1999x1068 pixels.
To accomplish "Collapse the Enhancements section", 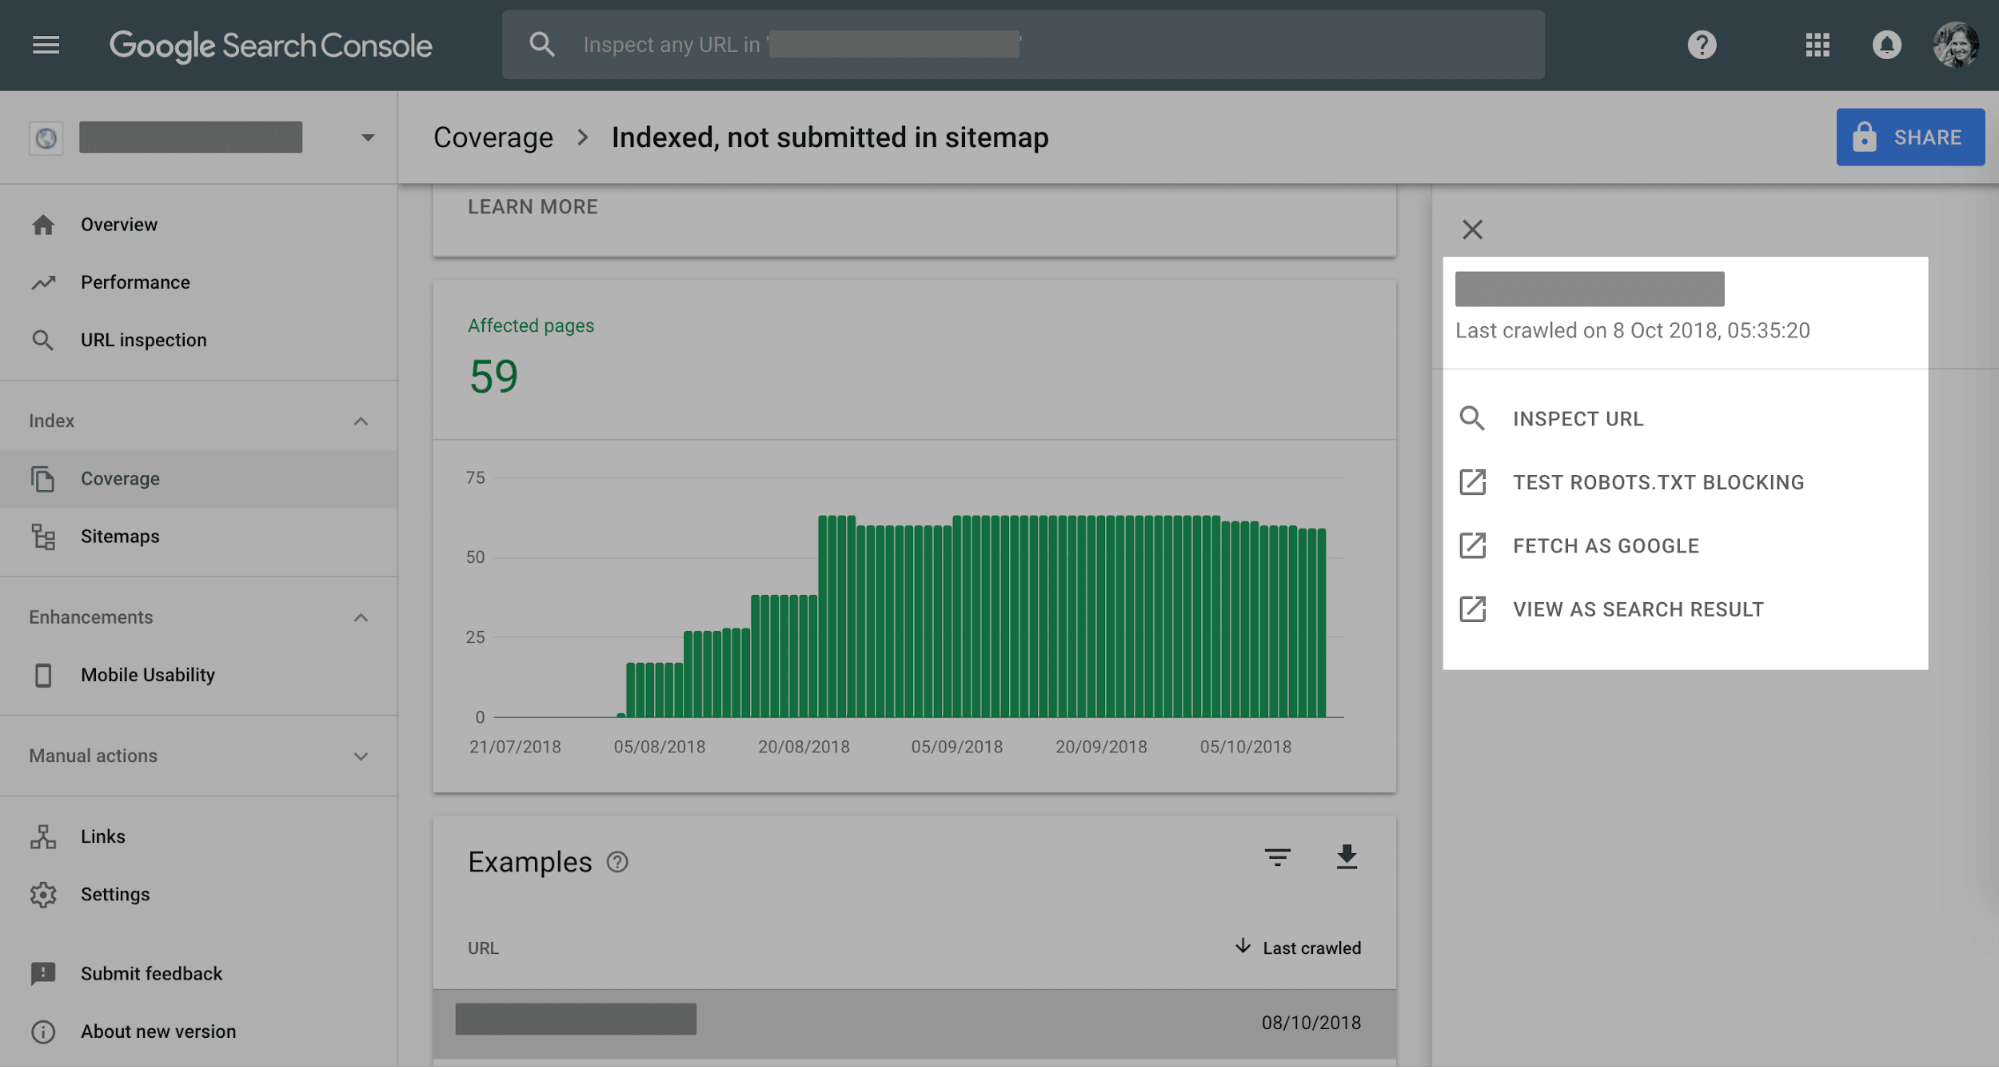I will click(361, 618).
